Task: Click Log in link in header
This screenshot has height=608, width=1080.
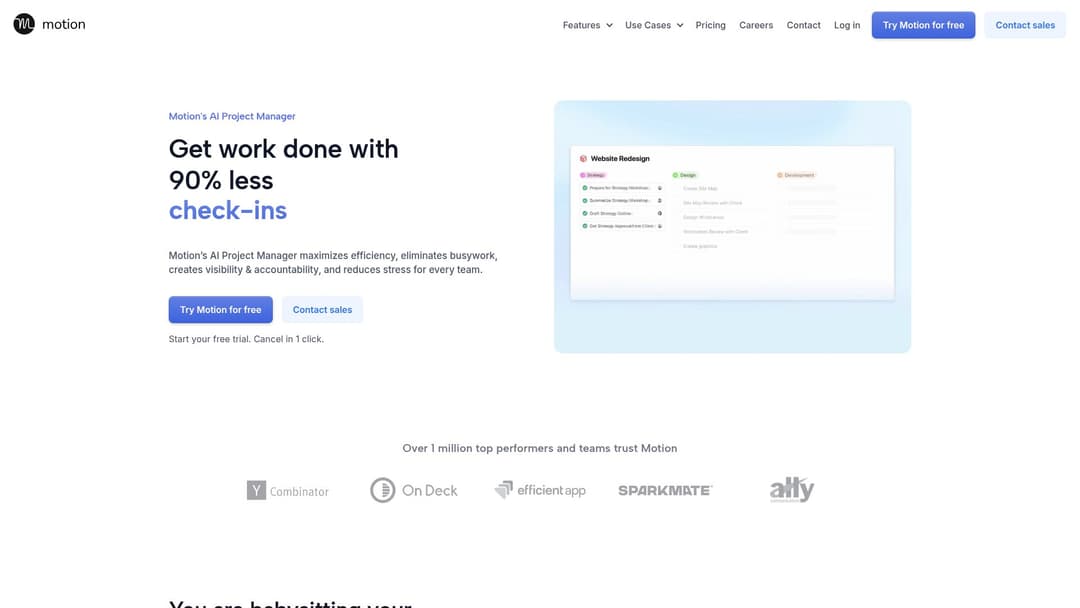Action: pyautogui.click(x=847, y=25)
